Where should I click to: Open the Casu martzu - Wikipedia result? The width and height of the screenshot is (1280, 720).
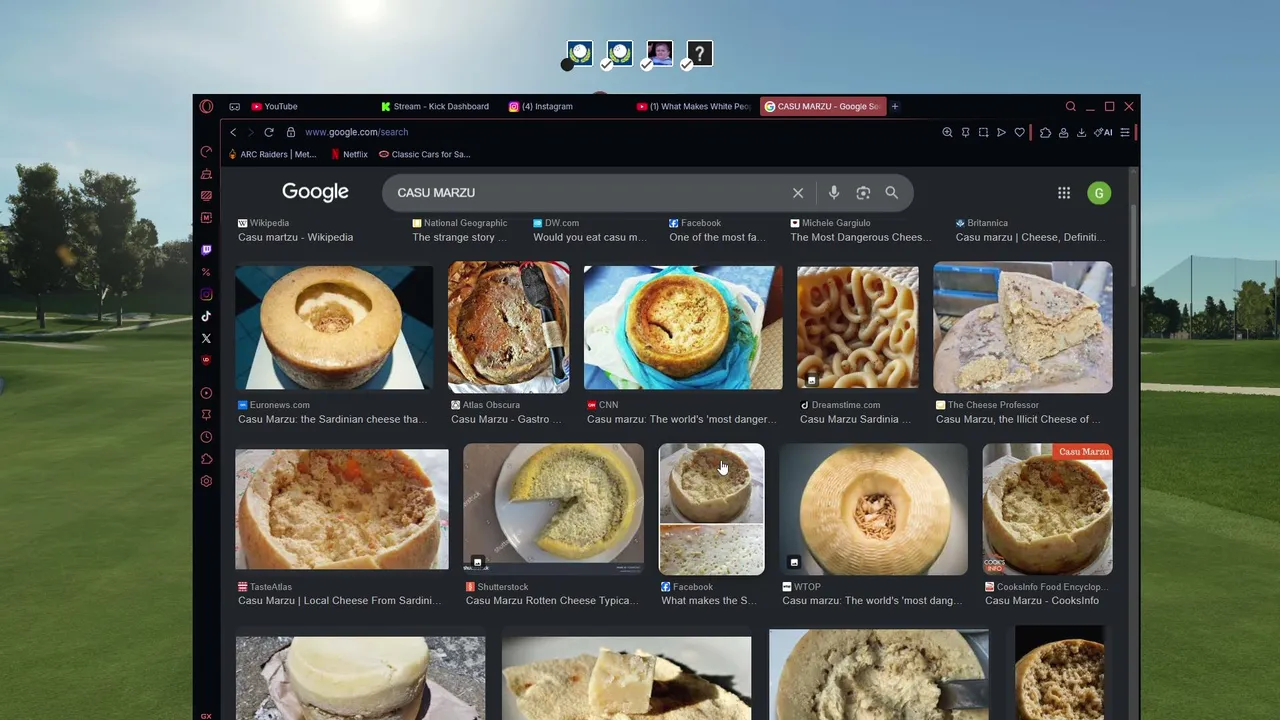[296, 237]
